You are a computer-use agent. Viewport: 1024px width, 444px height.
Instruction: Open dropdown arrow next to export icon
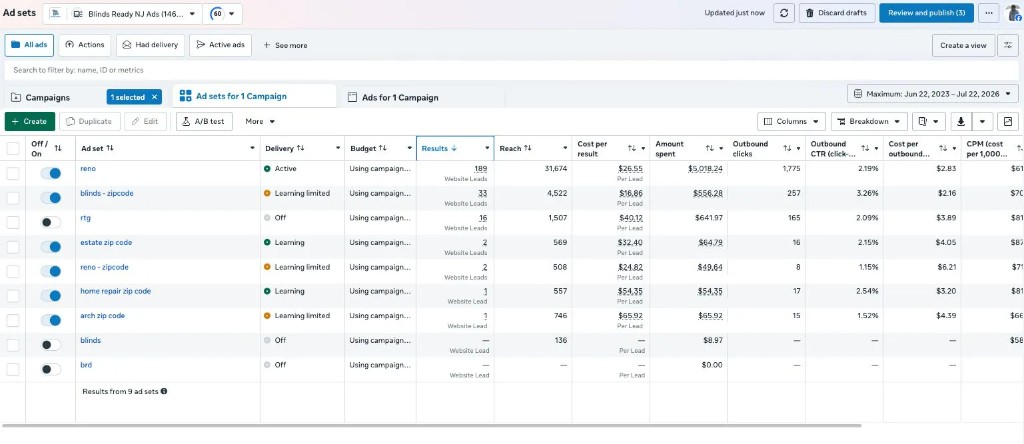pos(983,121)
